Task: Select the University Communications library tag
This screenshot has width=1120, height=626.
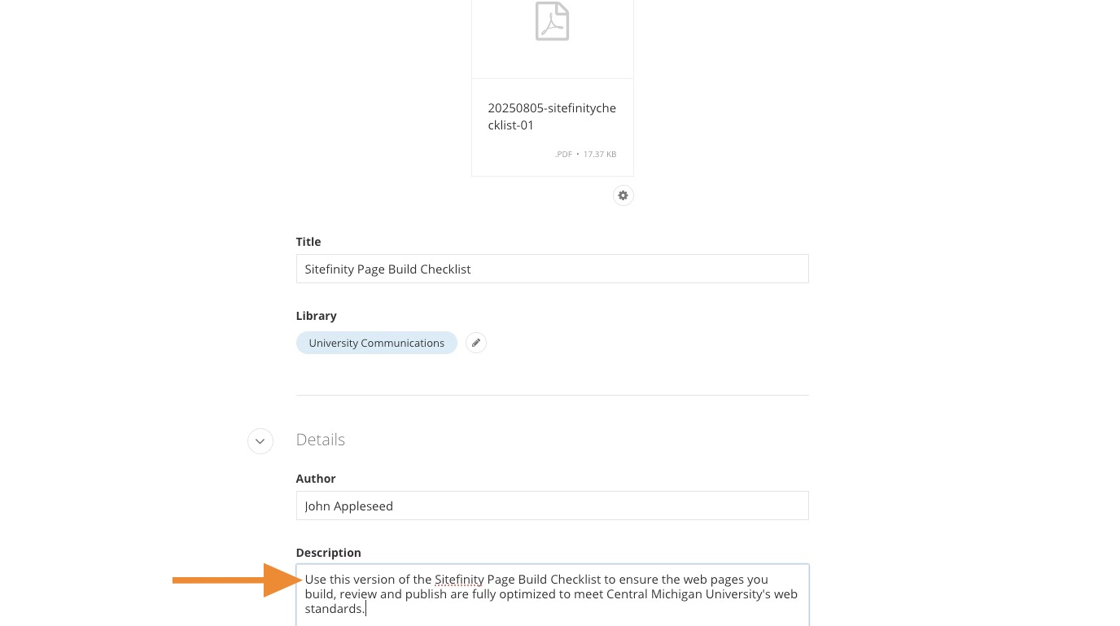Action: click(x=376, y=343)
